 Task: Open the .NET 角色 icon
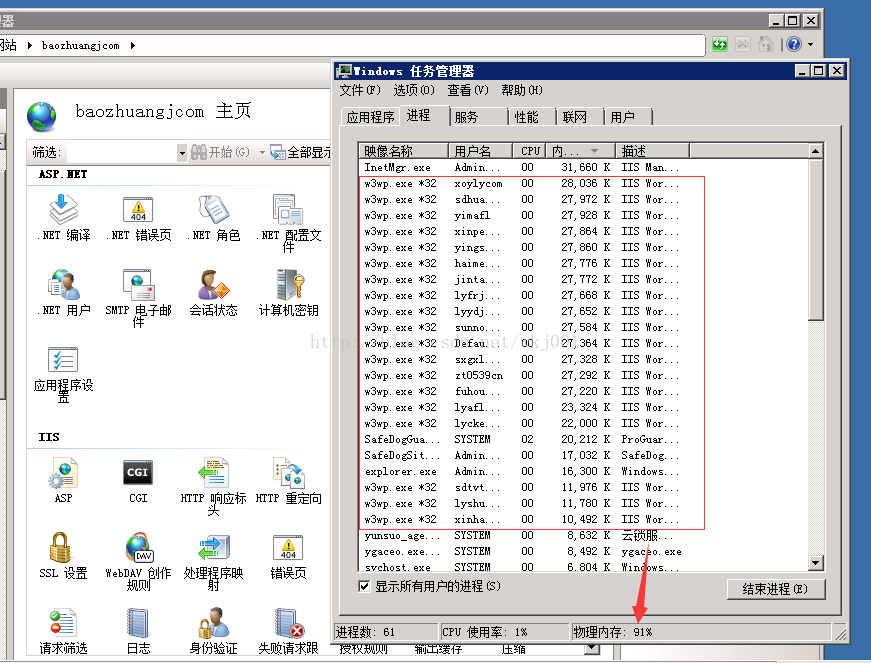(213, 210)
